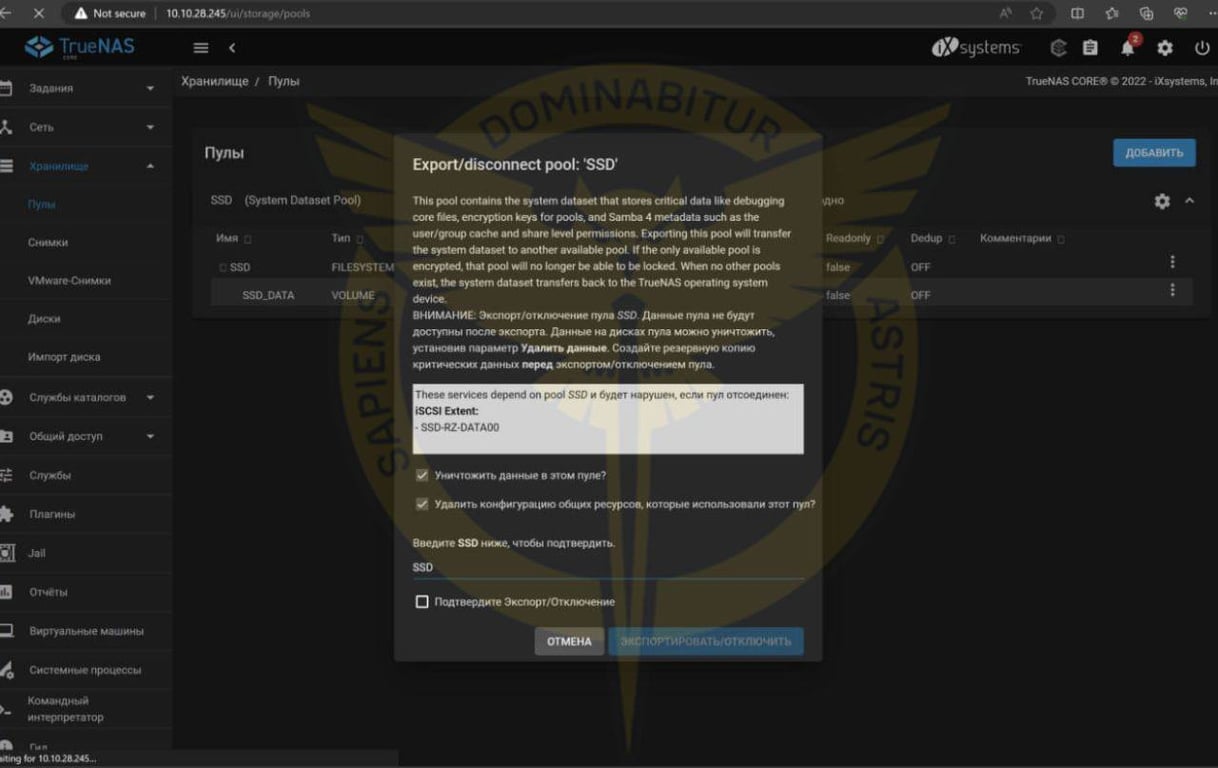Open 'Виртуальные машины' in the sidebar
The image size is (1218, 768).
point(86,631)
